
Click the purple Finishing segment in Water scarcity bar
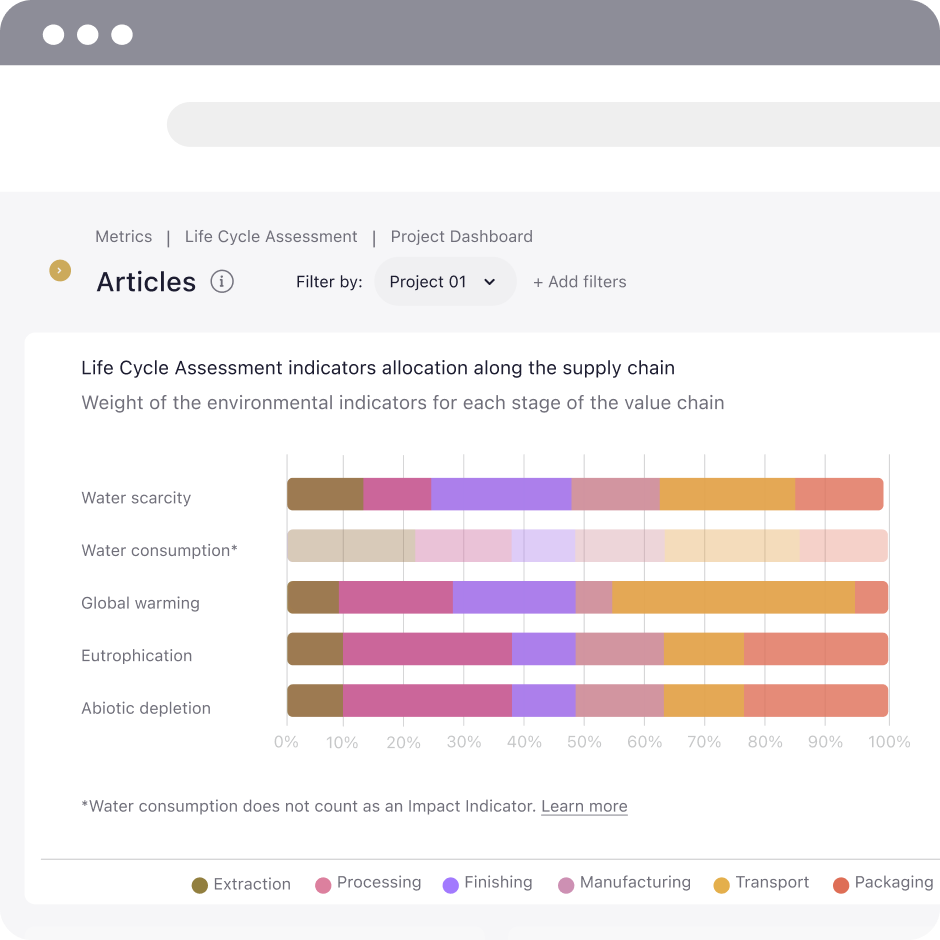[501, 494]
